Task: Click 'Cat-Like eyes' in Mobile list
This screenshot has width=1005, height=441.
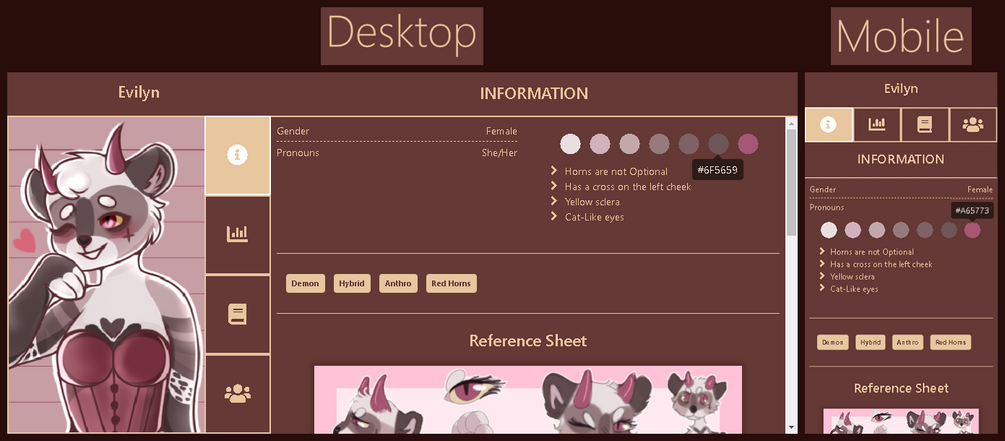Action: click(854, 289)
